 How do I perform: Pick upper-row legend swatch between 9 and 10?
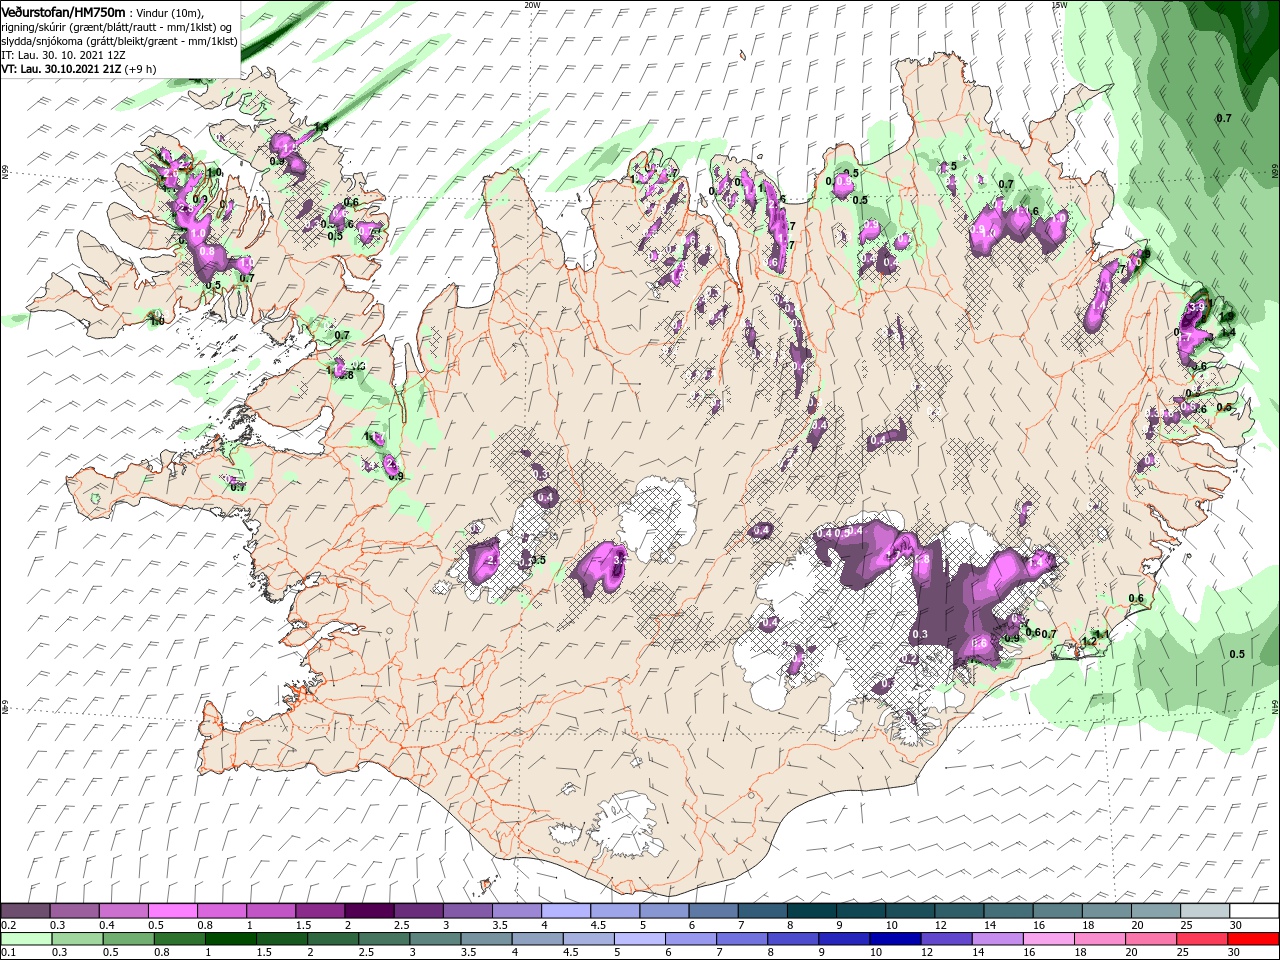point(860,910)
